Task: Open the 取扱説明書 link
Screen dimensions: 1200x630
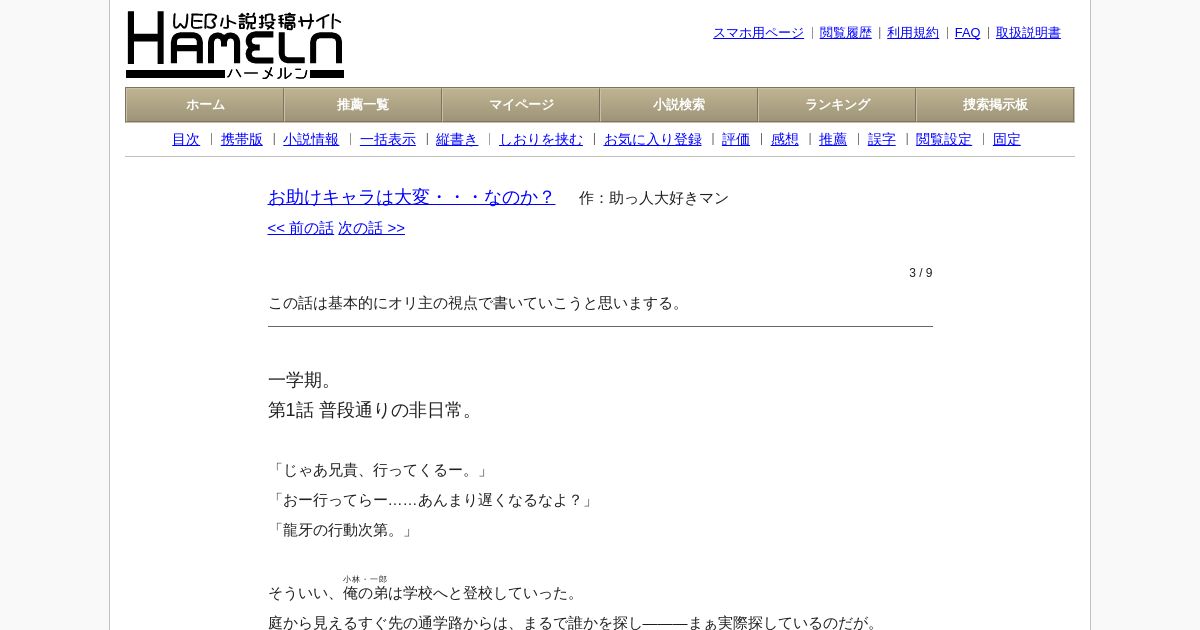Action: [1028, 33]
